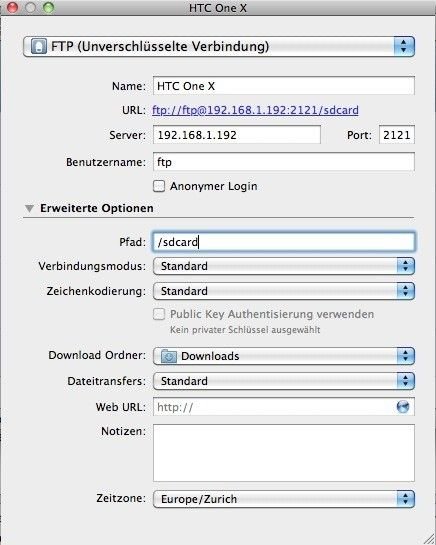This screenshot has height=545, width=436.
Task: Click the Downloads folder icon
Action: pyautogui.click(x=169, y=356)
